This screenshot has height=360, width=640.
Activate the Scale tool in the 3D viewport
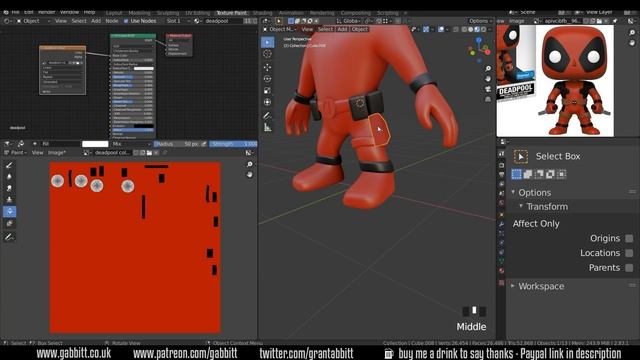point(267,91)
